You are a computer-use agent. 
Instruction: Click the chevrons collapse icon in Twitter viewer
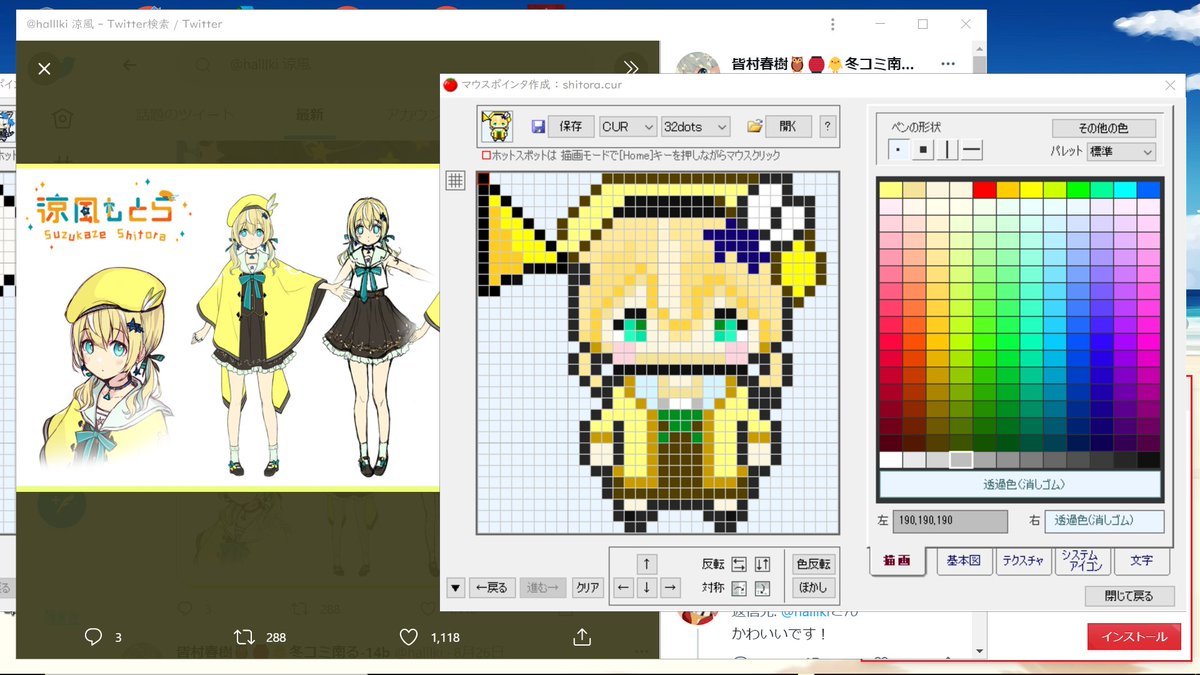(x=631, y=68)
